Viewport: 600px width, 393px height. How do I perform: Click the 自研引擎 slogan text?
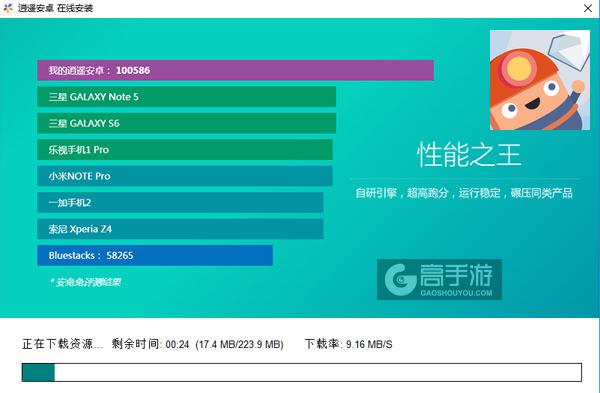tap(464, 193)
